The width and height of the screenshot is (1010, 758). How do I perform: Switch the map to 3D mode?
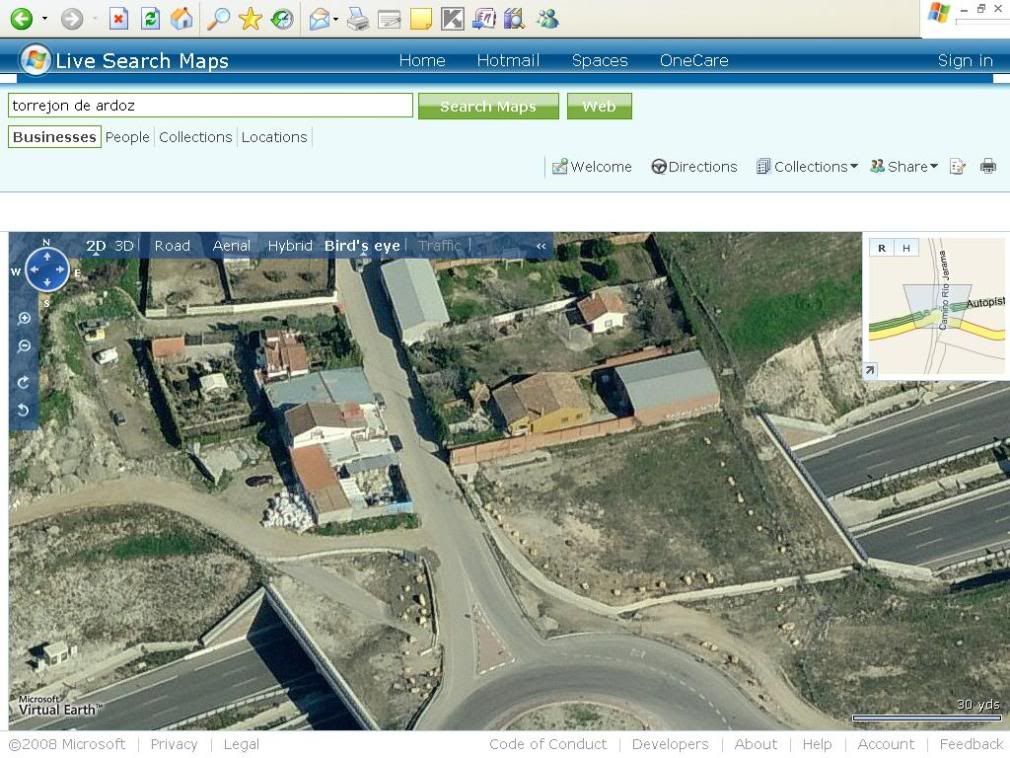[124, 246]
